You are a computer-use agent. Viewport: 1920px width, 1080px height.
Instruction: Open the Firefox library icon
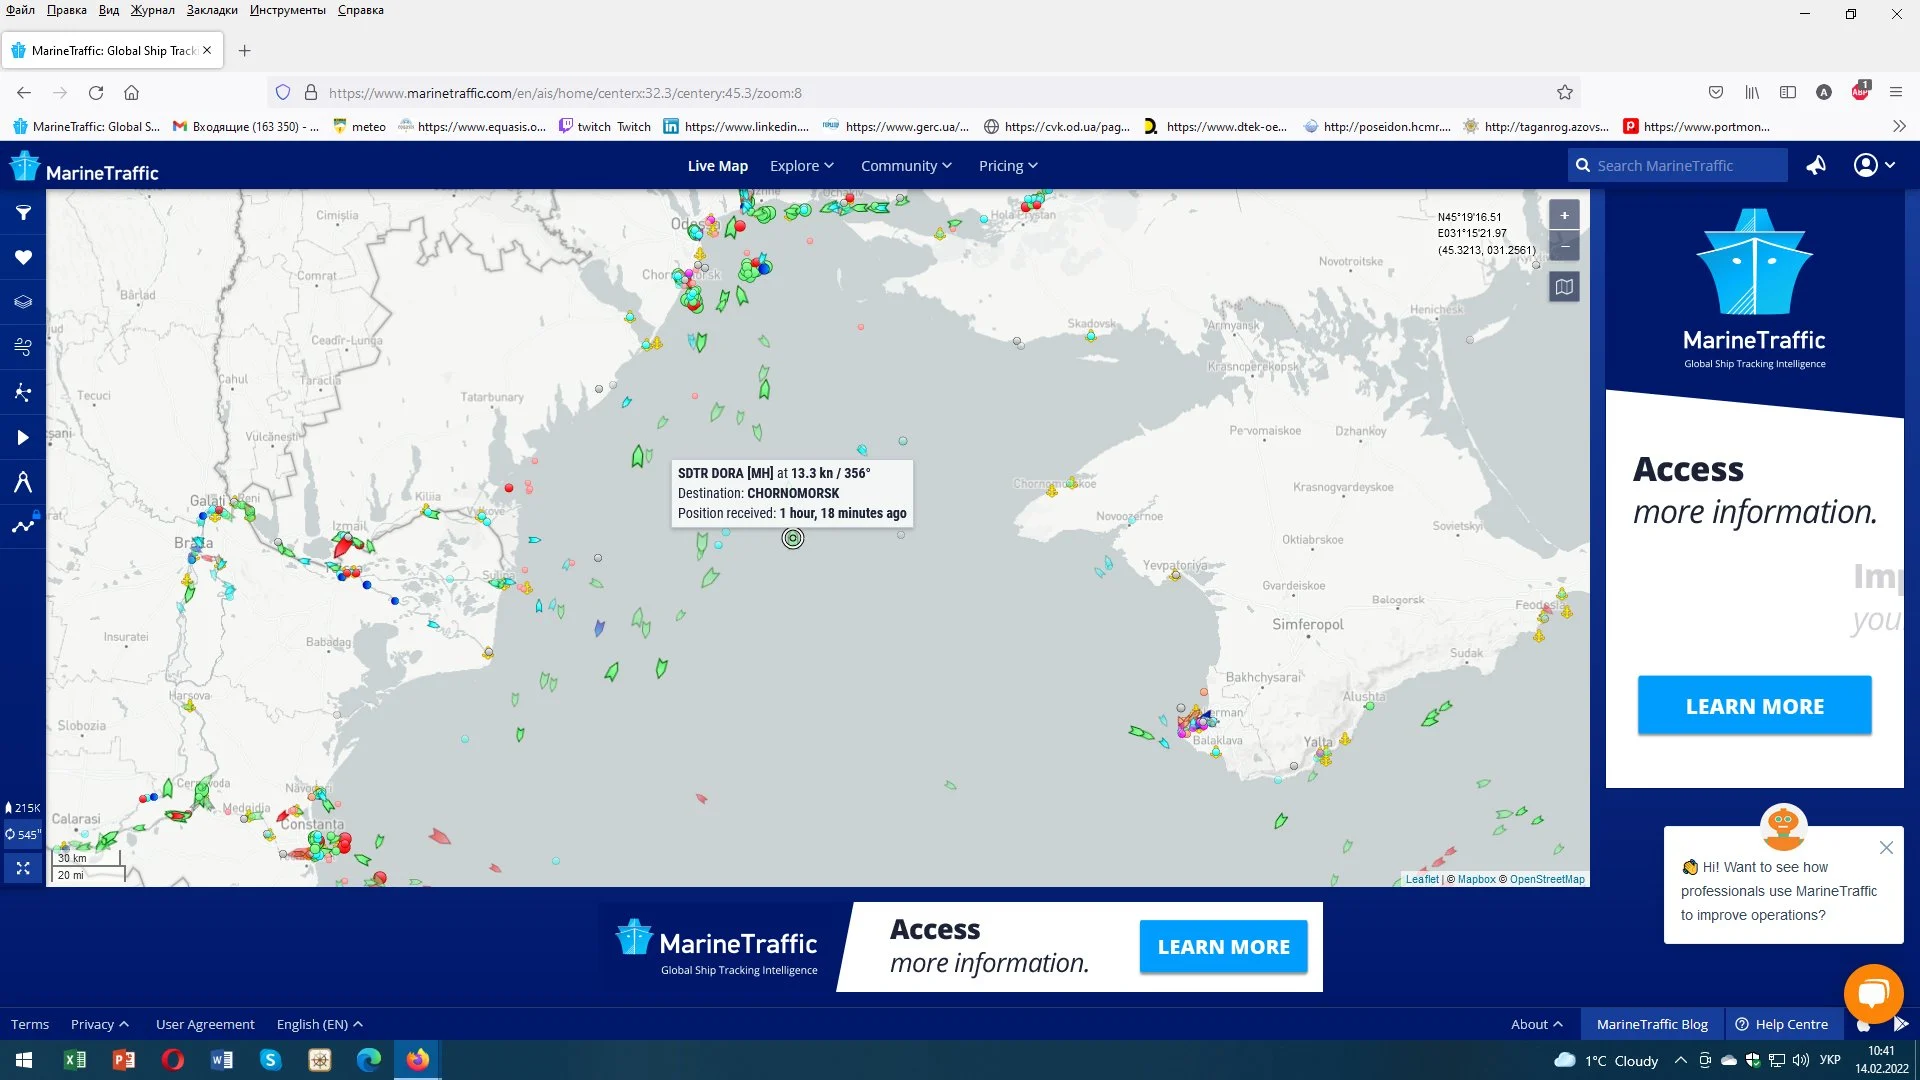click(x=1752, y=93)
